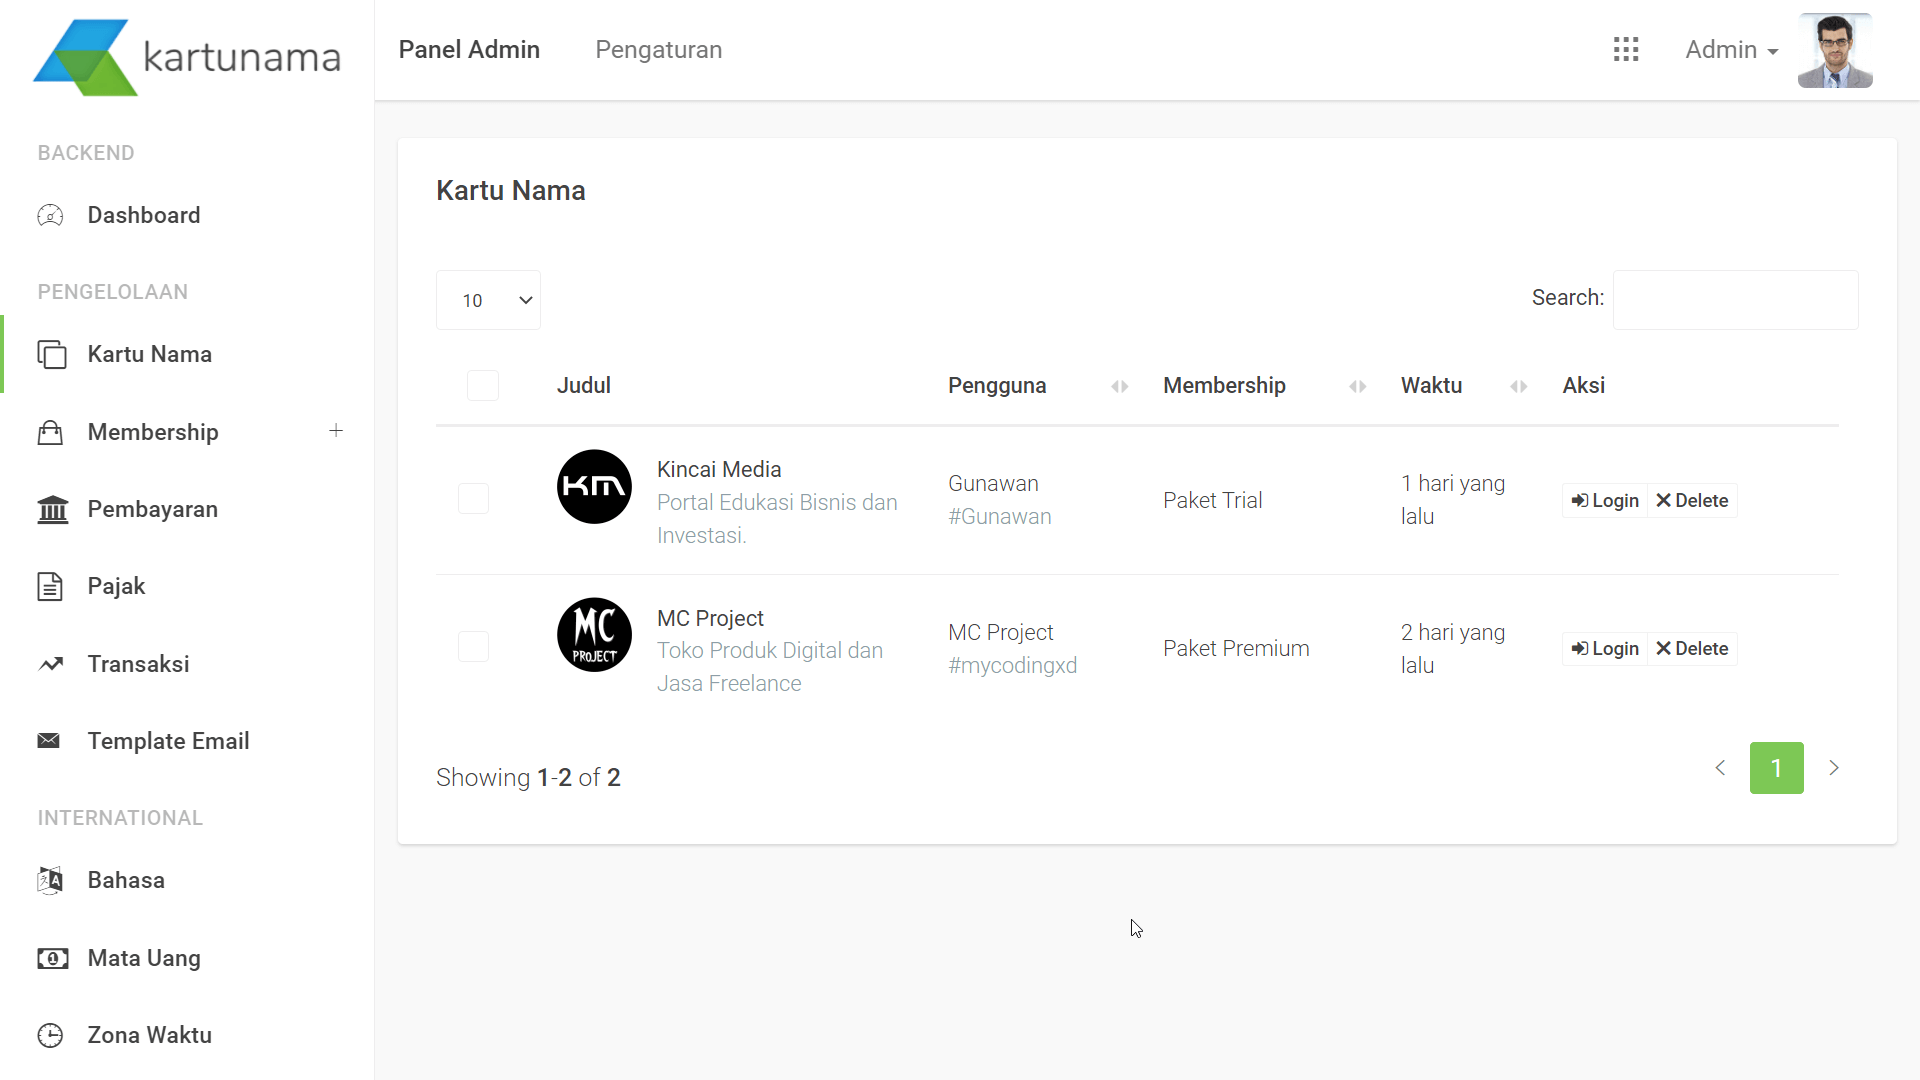This screenshot has height=1080, width=1920.
Task: Switch to the Pengaturan tab
Action: pyautogui.click(x=658, y=49)
